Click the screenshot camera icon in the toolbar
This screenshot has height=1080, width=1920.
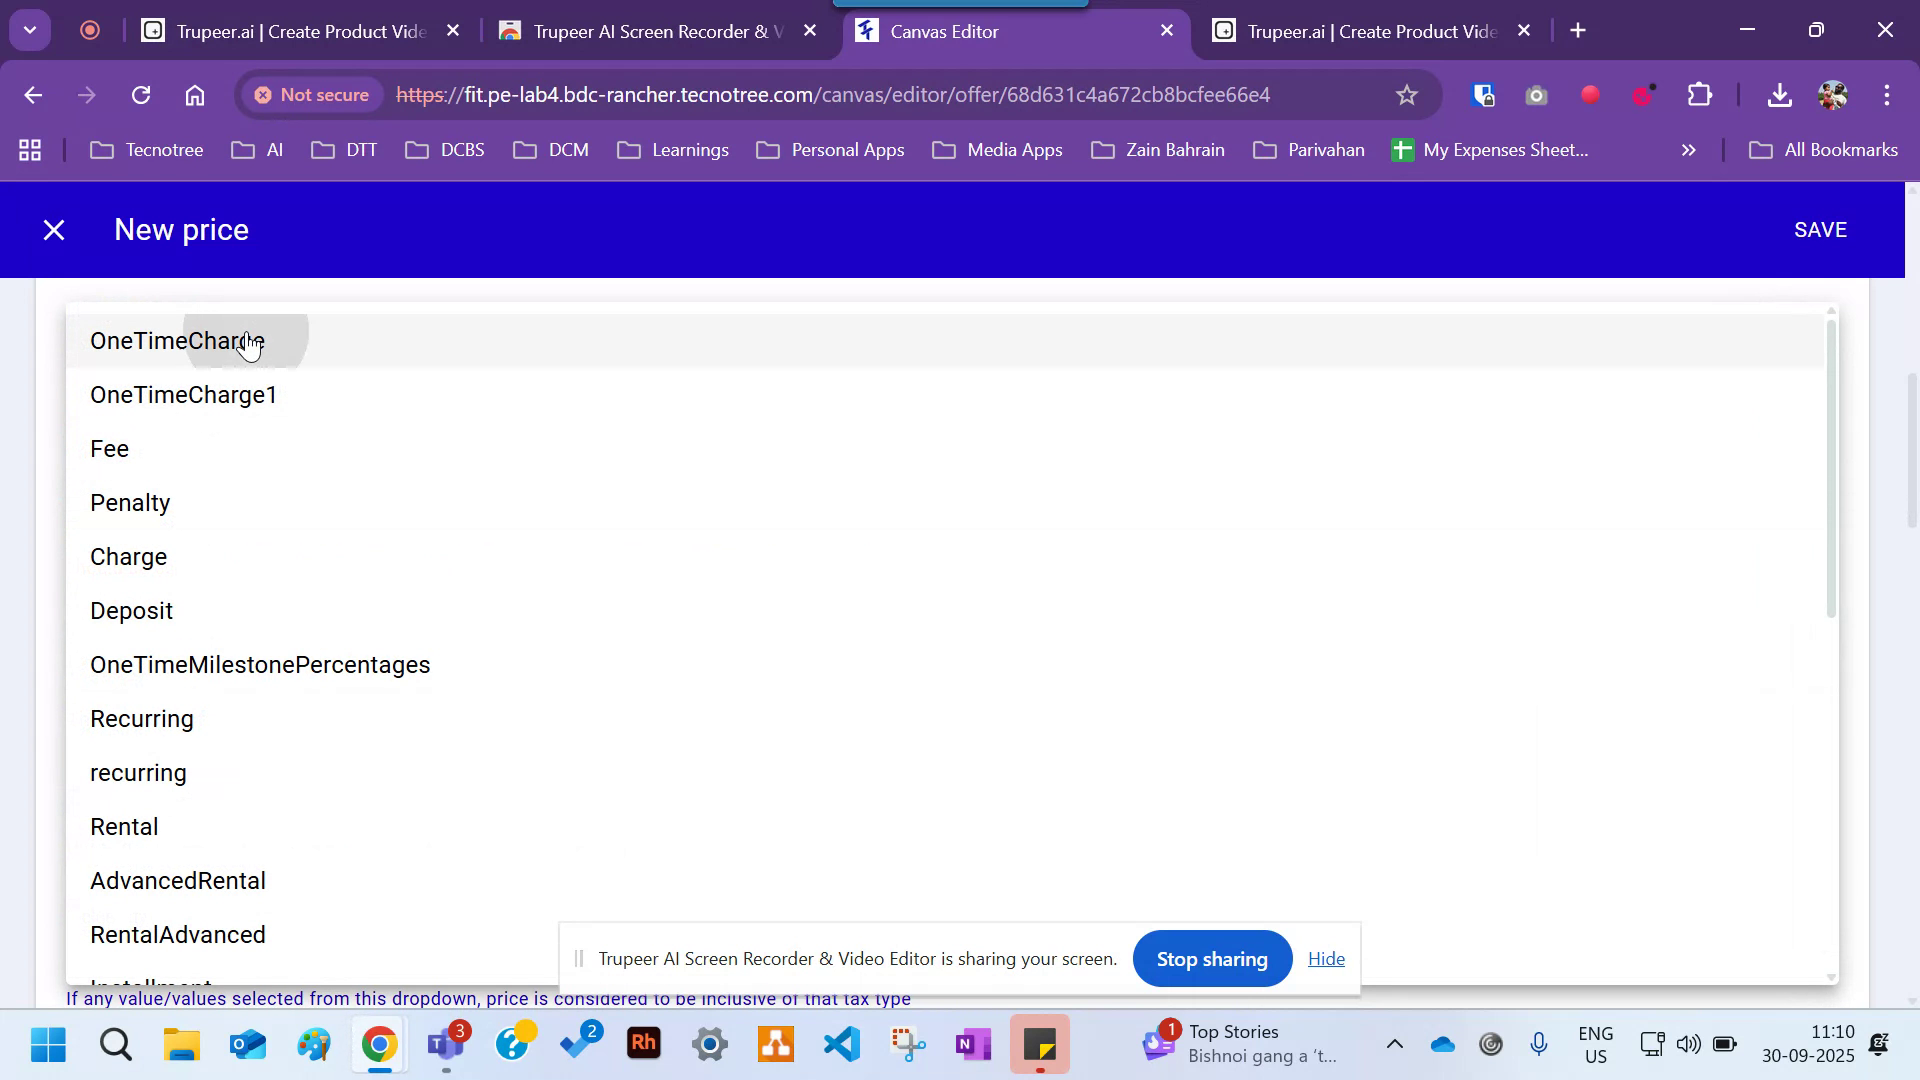pos(1536,95)
